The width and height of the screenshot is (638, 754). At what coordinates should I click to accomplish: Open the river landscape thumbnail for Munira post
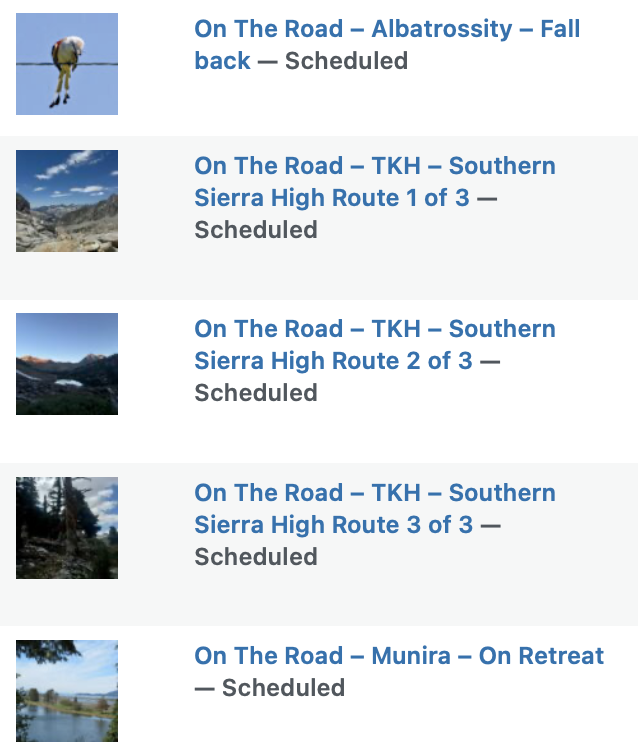(x=67, y=691)
